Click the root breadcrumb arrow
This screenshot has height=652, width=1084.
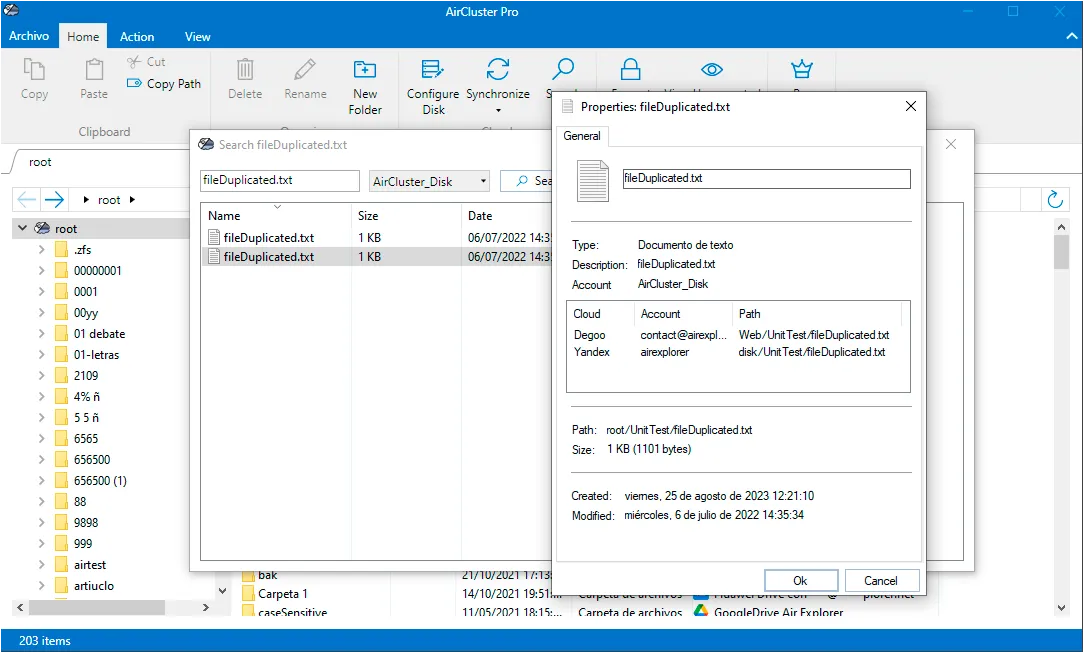tap(132, 200)
